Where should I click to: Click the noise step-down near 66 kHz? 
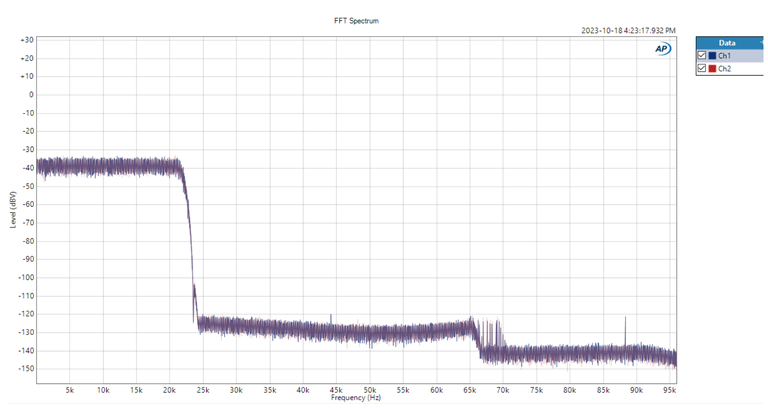click(476, 340)
